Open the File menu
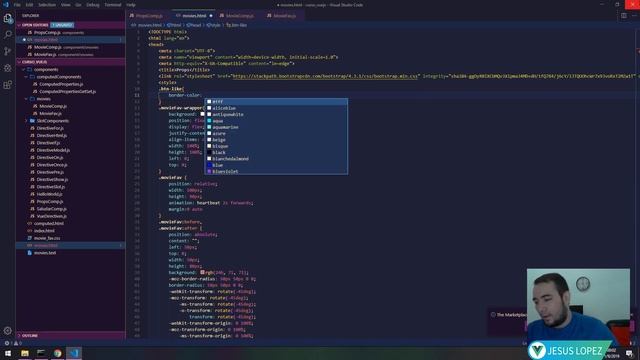This screenshot has height=360, width=640. coord(17,5)
